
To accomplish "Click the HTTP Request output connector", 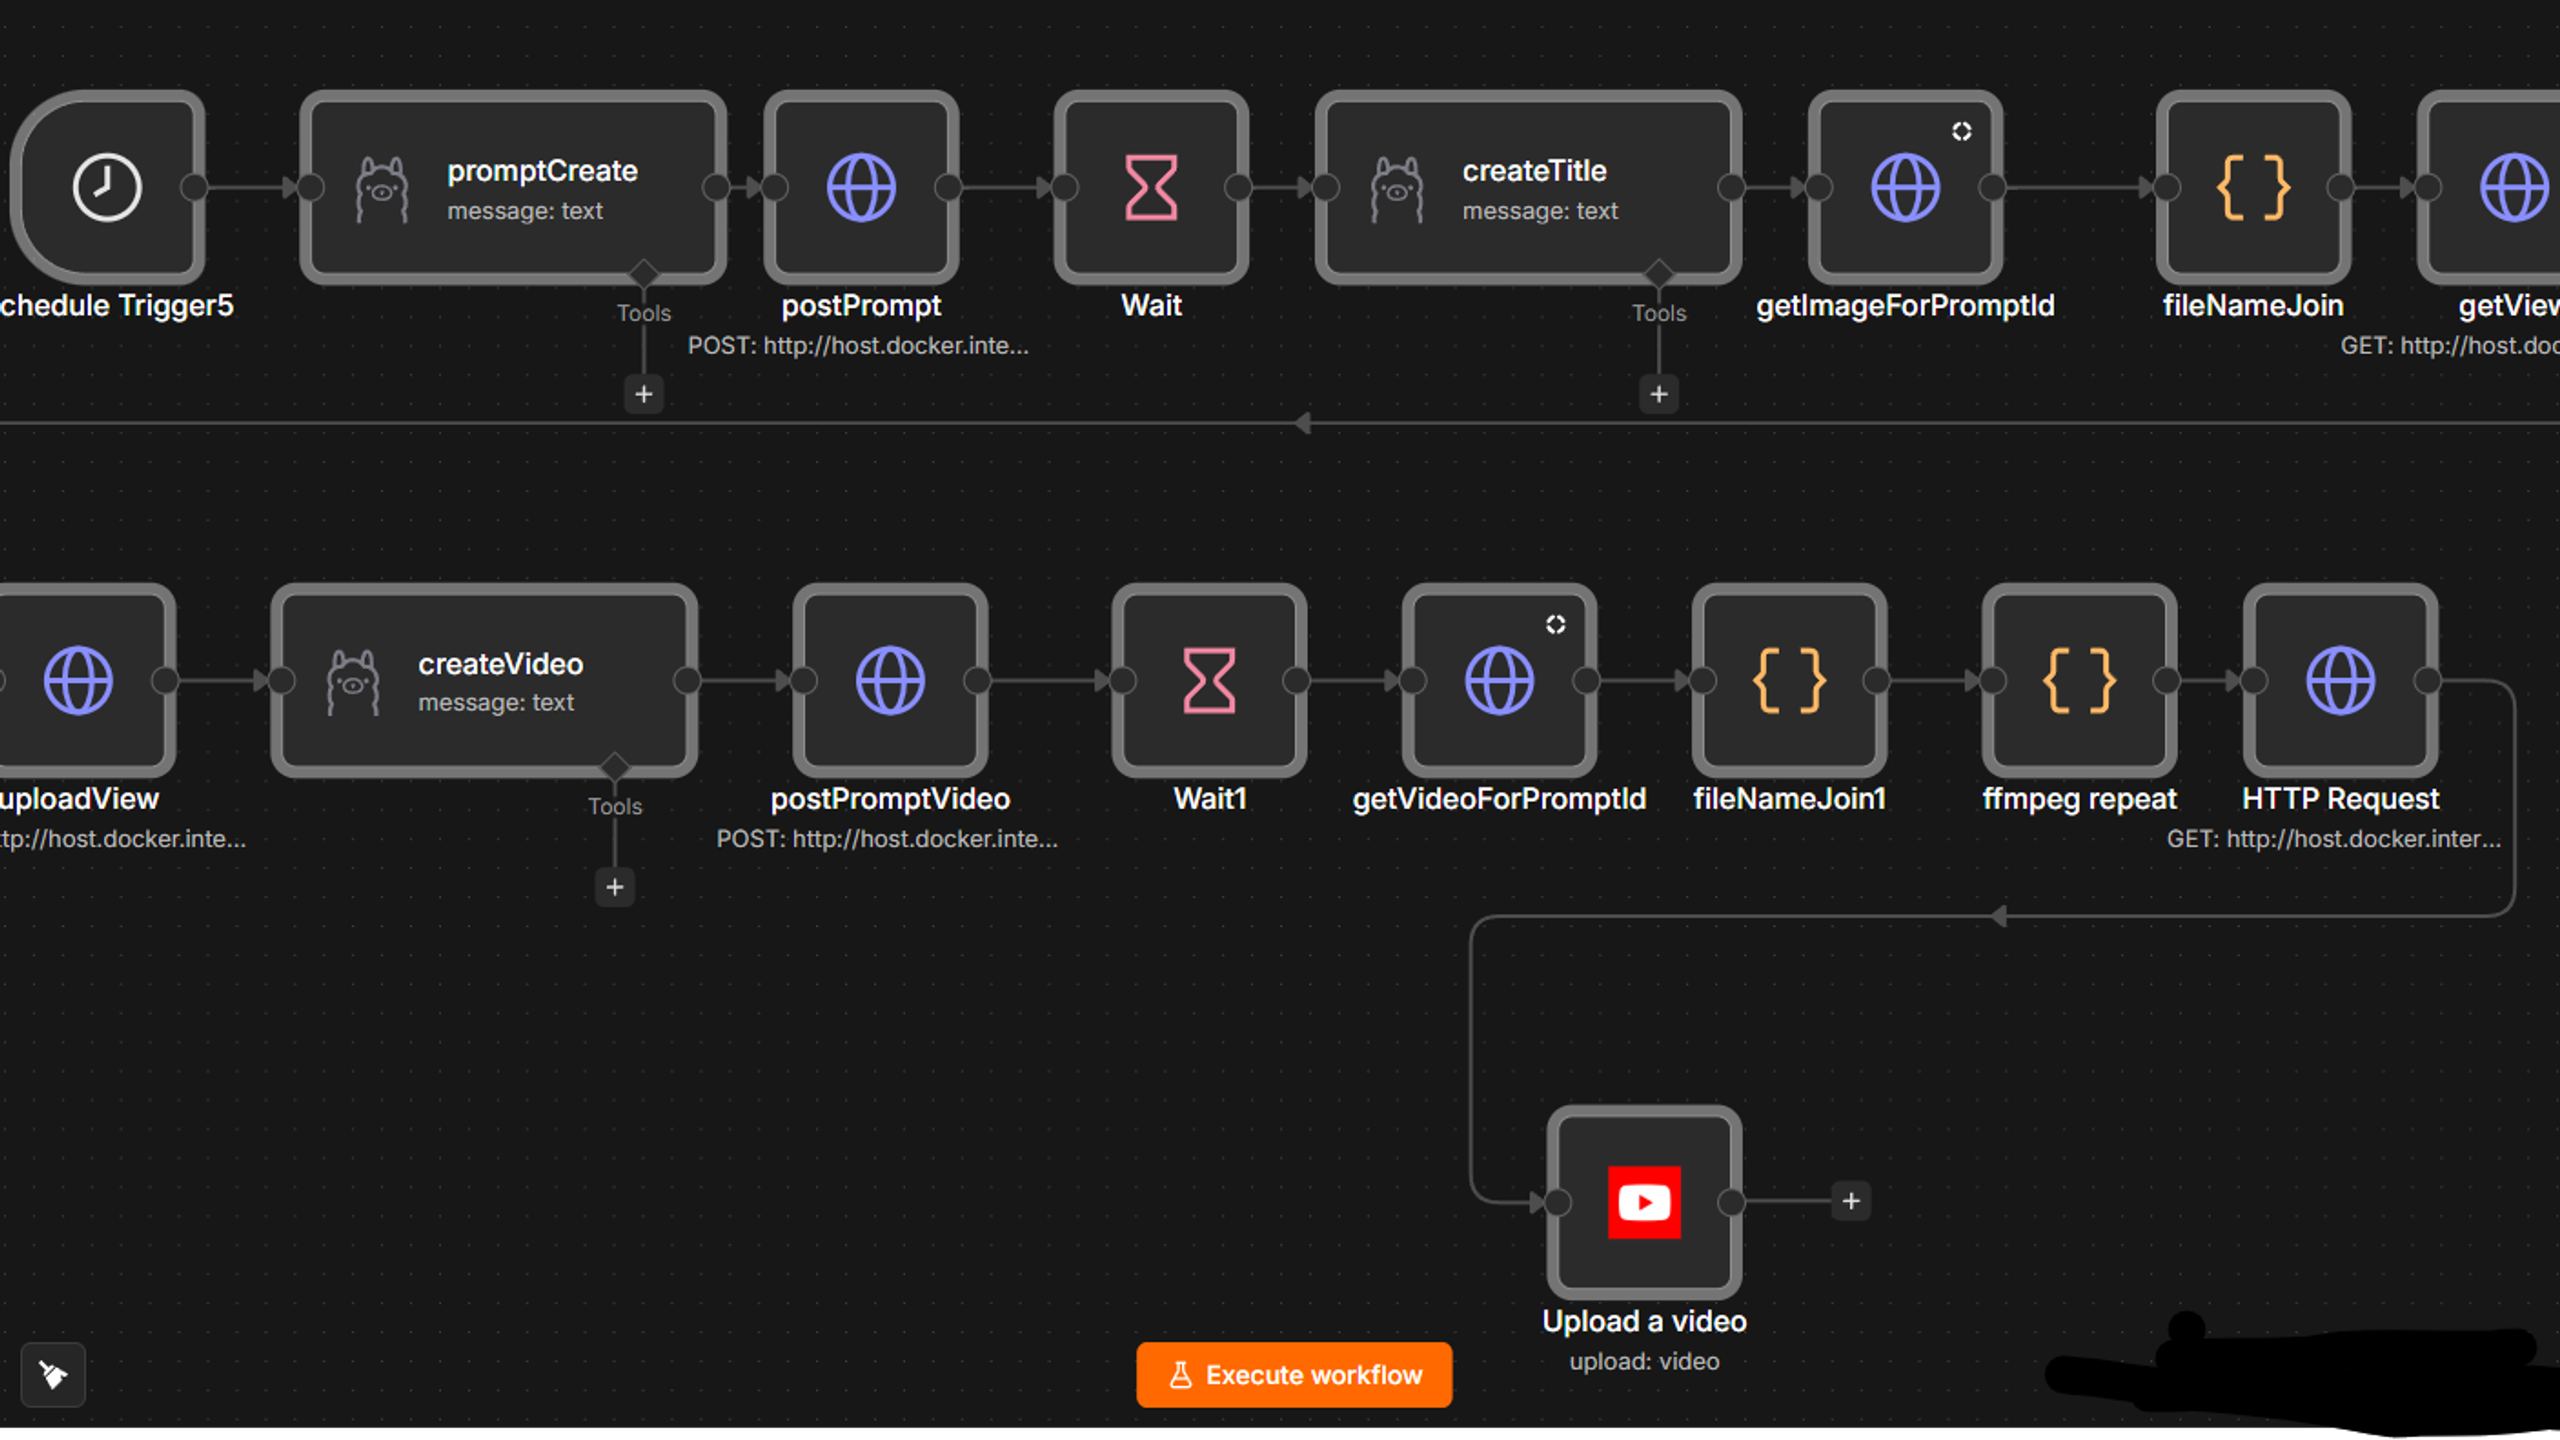I will tap(2427, 680).
